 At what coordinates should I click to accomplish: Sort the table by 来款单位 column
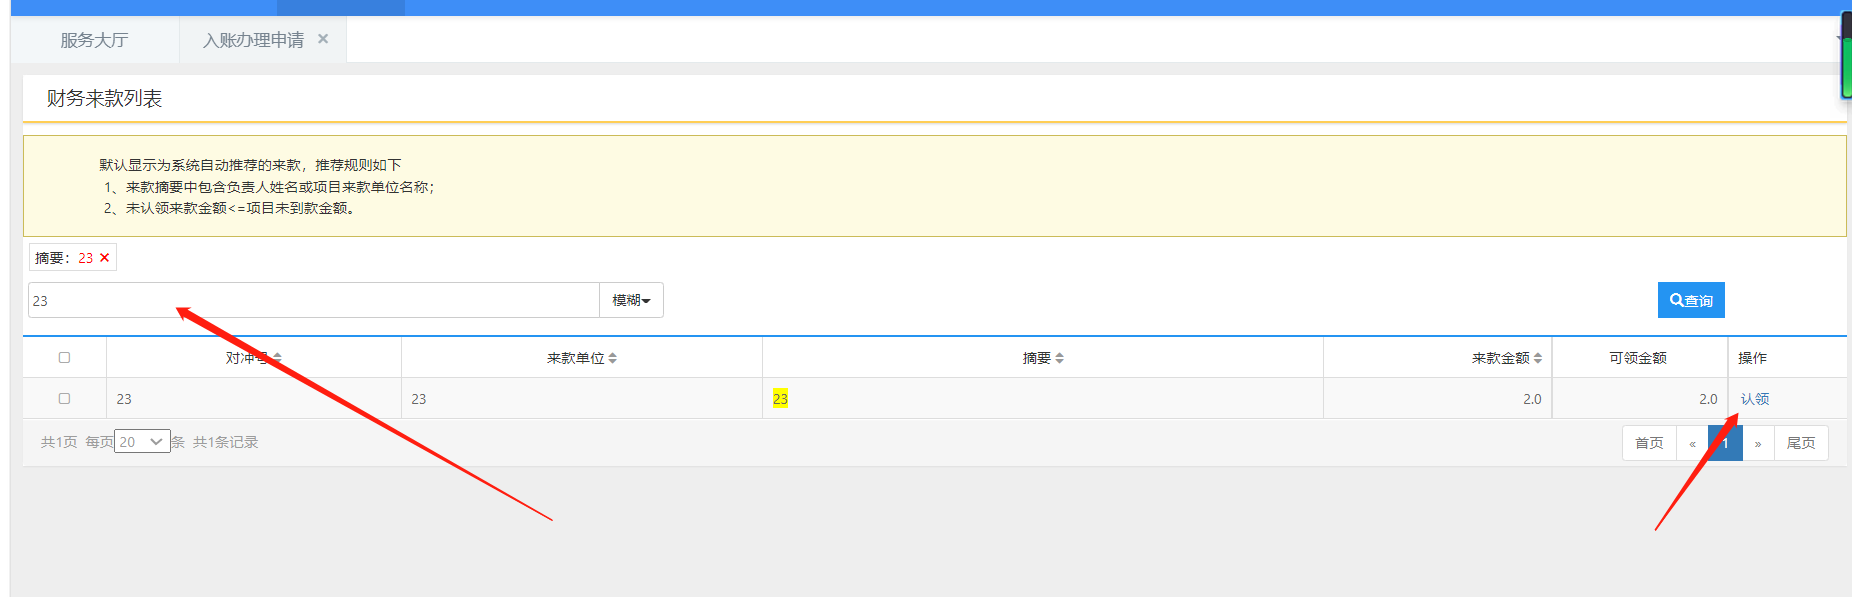581,358
